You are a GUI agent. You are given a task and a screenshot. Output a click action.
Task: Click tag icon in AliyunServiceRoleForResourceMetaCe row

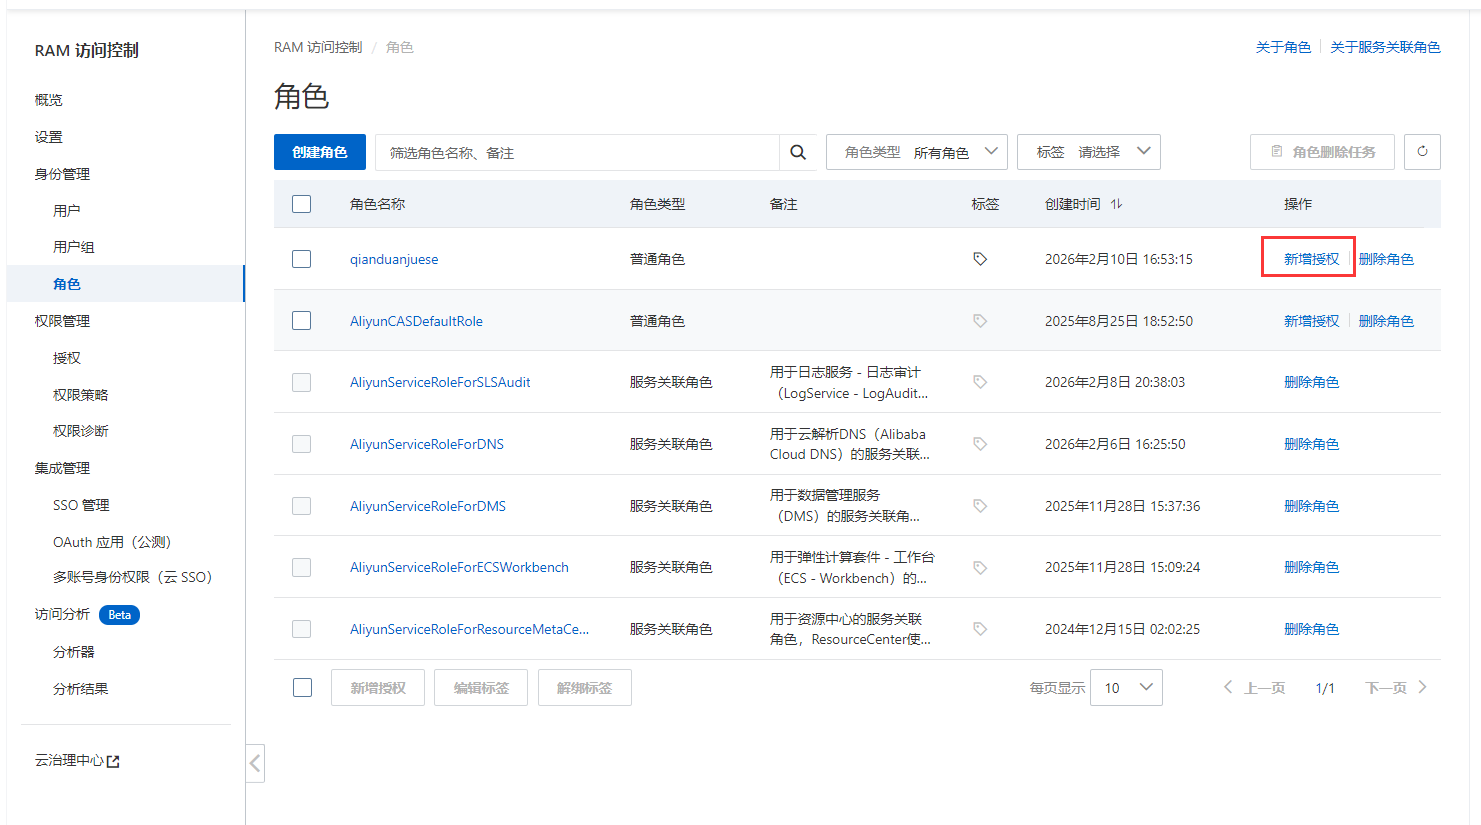click(980, 629)
